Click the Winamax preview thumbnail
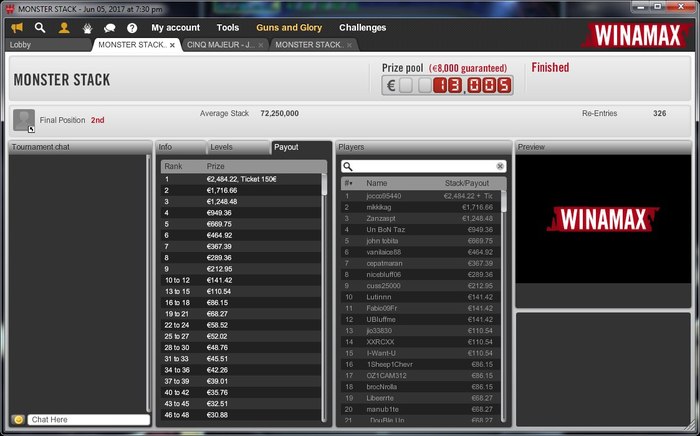Screen dimensions: 700x436 coord(603,219)
